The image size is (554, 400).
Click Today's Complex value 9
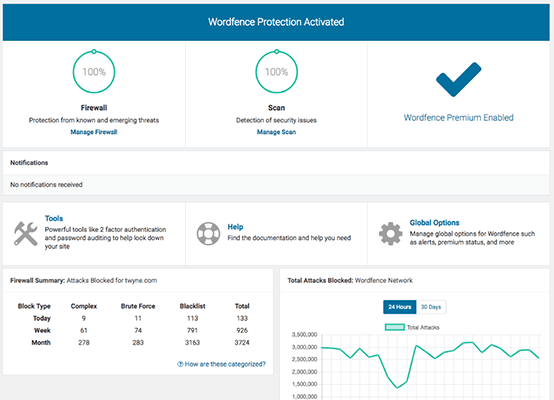[84, 318]
